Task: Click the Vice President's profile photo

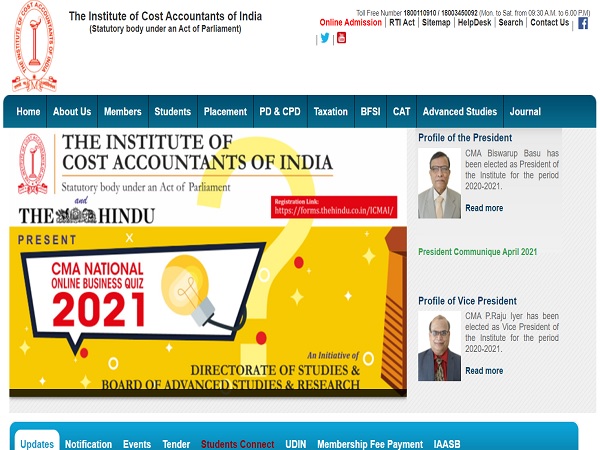Action: coord(439,346)
